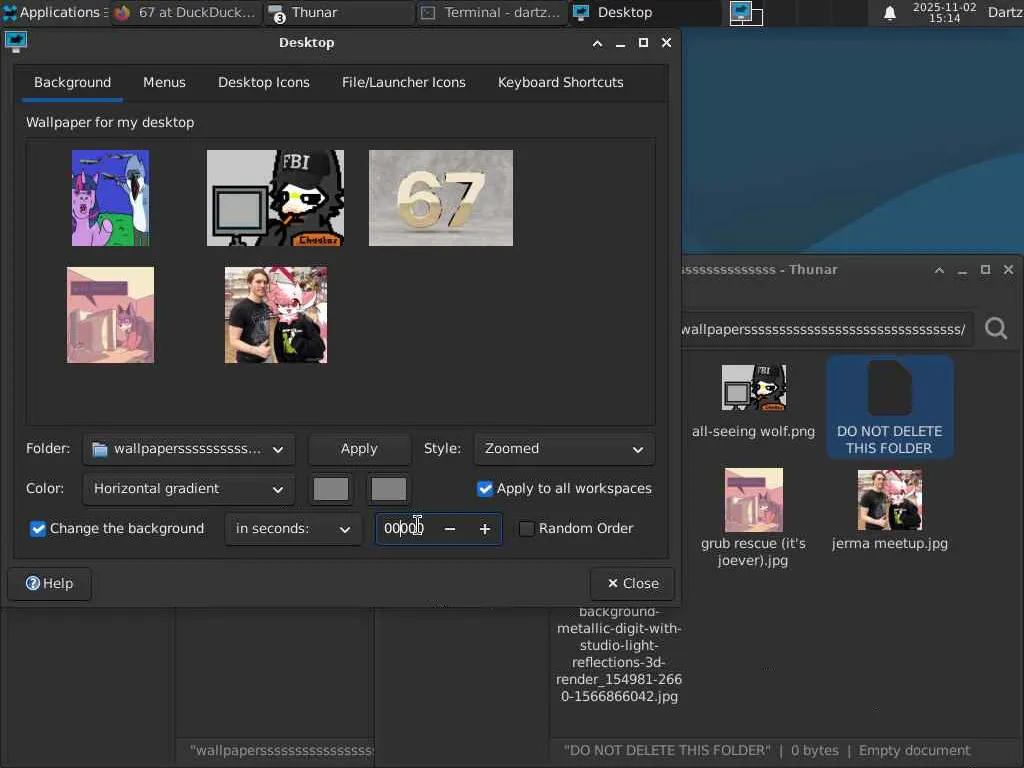Click the search icon in Thunar

[996, 328]
